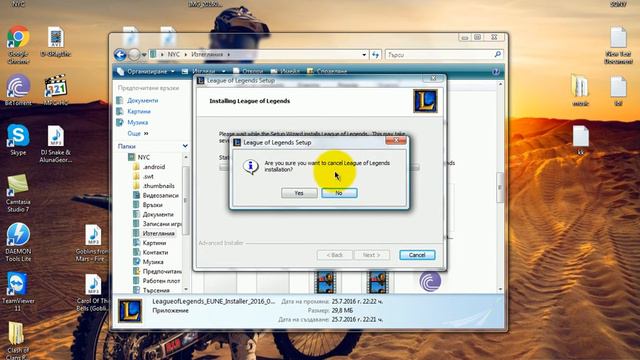Select Търсения folder in tree

[156, 290]
